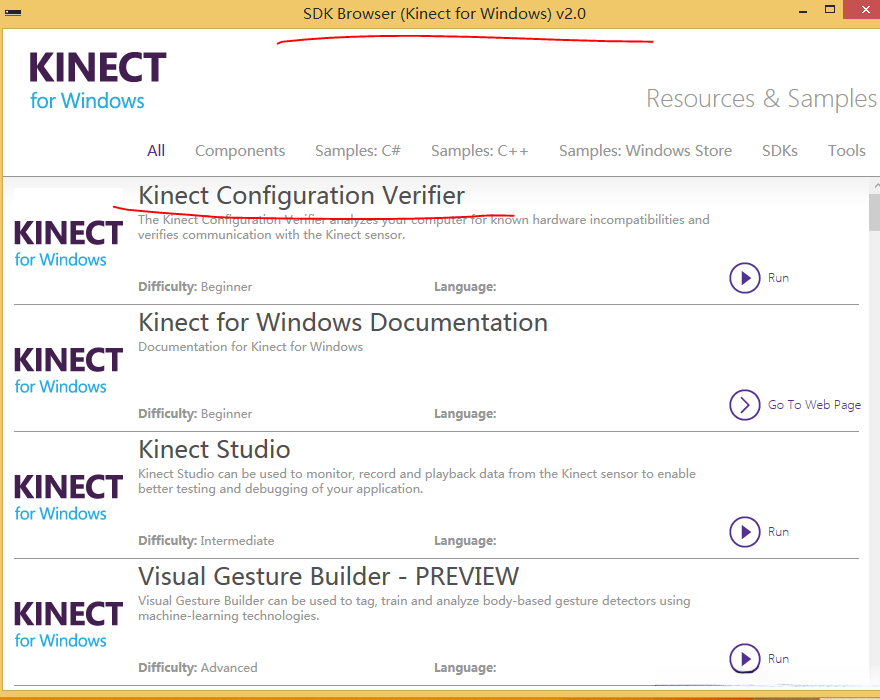Click the Resources & Samples heading
This screenshot has height=700, width=880.
pyautogui.click(x=761, y=99)
